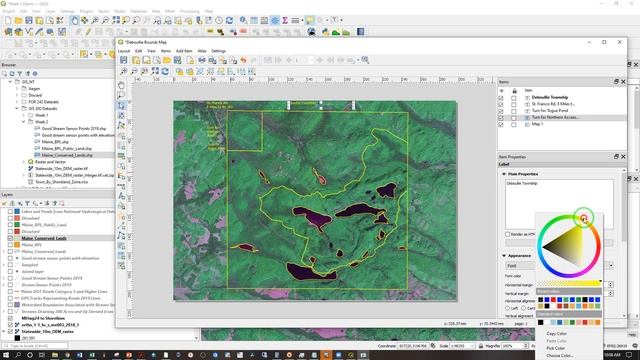Expand the Raster and Vector folder
Screen dimensions: 640x360
(x=23, y=162)
